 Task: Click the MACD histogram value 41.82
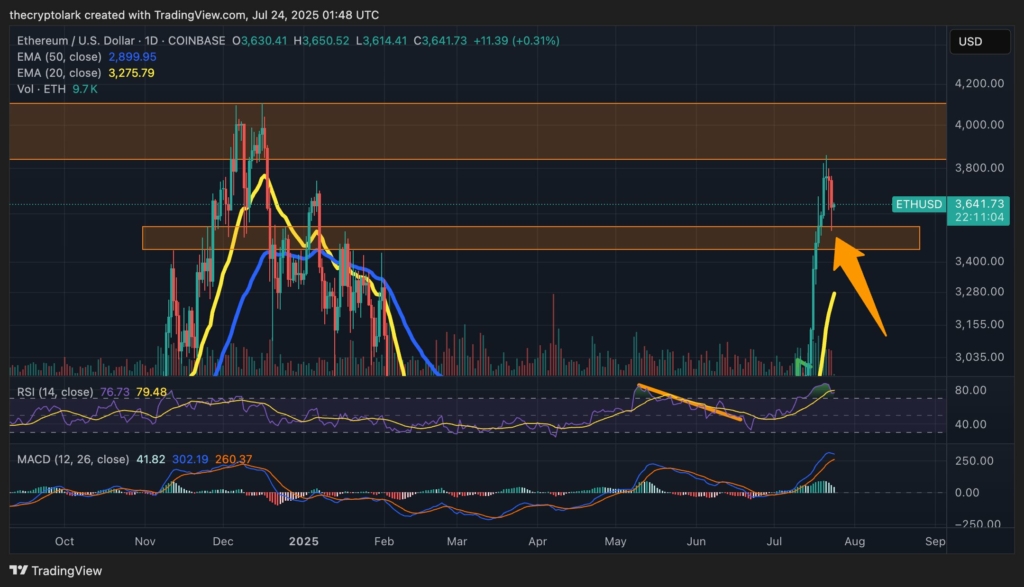click(150, 460)
